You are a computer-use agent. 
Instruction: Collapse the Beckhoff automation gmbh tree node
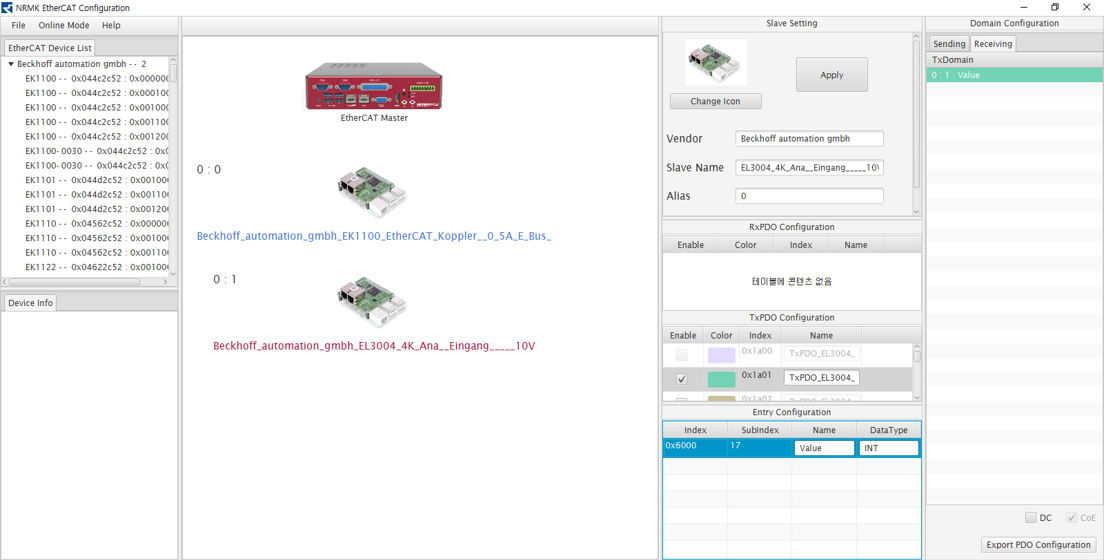click(x=11, y=64)
